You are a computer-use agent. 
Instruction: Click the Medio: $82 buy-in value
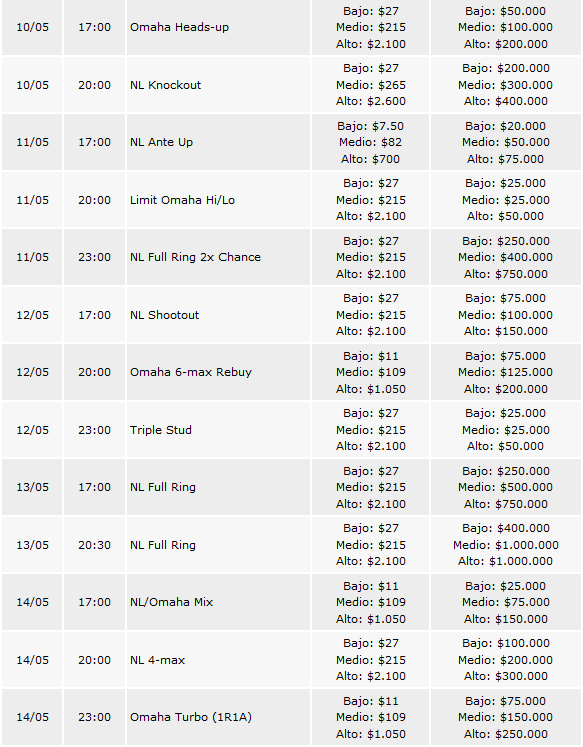[x=371, y=142]
